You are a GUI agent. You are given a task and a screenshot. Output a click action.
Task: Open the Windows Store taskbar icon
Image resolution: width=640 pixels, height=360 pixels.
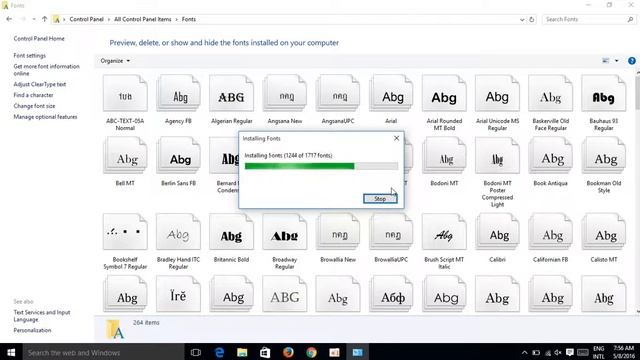[265, 352]
